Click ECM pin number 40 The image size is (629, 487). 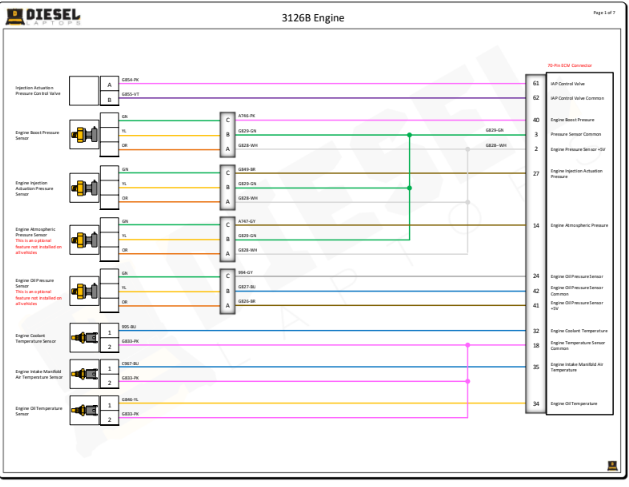coord(536,120)
